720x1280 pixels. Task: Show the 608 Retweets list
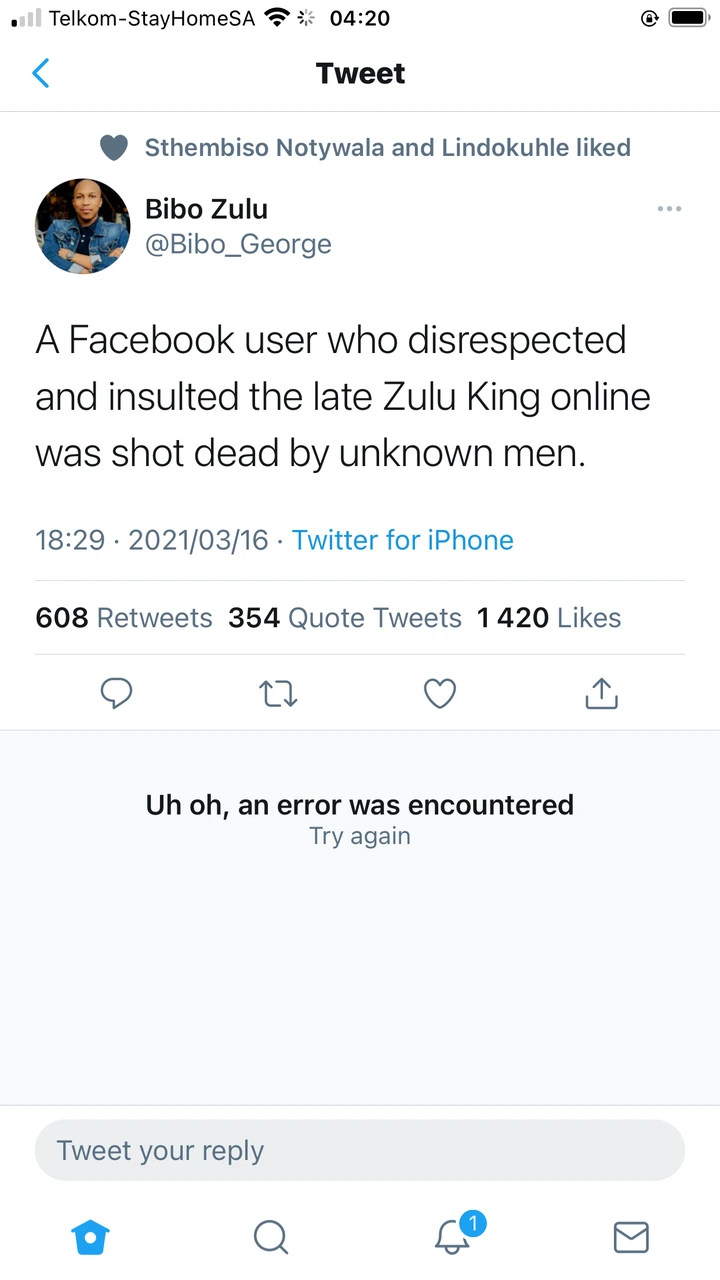(x=124, y=618)
